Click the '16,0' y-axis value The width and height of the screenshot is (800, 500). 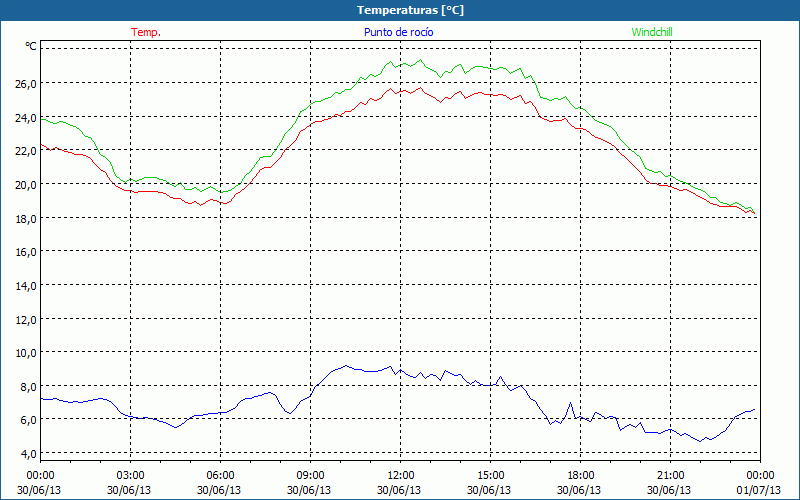[26, 253]
